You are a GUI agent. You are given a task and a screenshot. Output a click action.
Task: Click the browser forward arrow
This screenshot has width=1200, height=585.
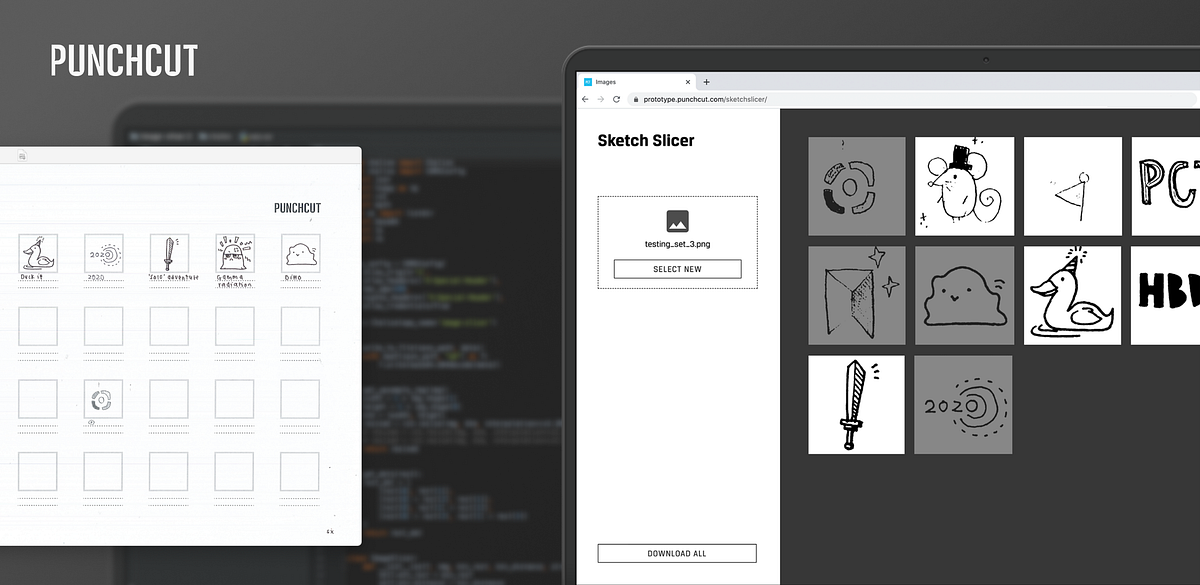601,99
